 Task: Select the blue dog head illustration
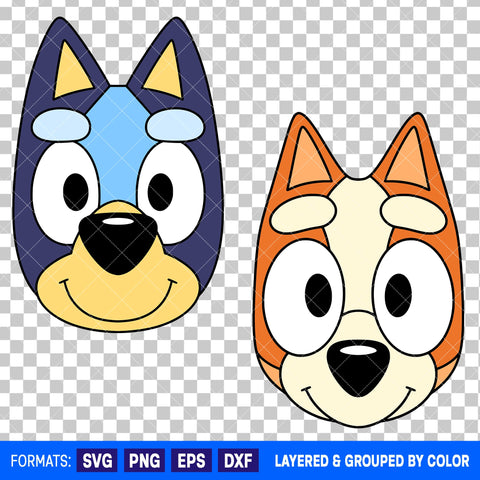pyautogui.click(x=118, y=174)
